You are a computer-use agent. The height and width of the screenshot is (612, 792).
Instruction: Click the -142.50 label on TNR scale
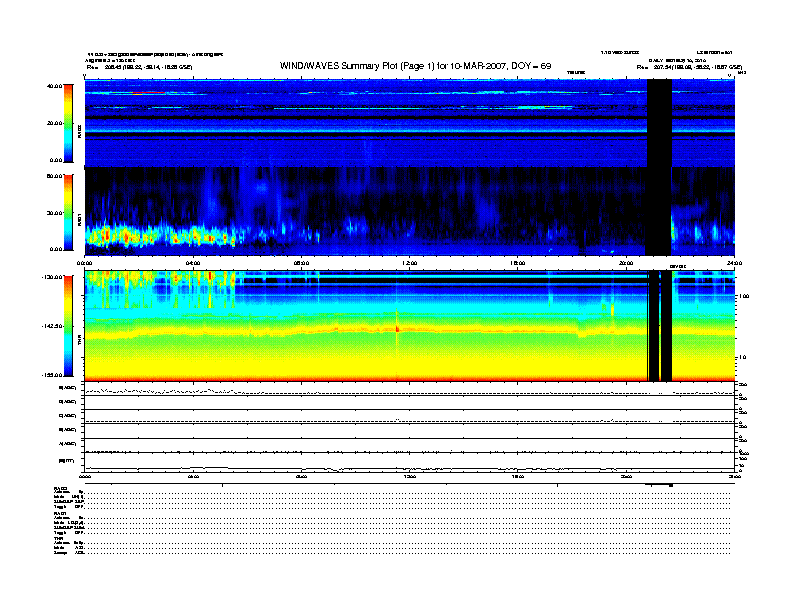pos(52,326)
